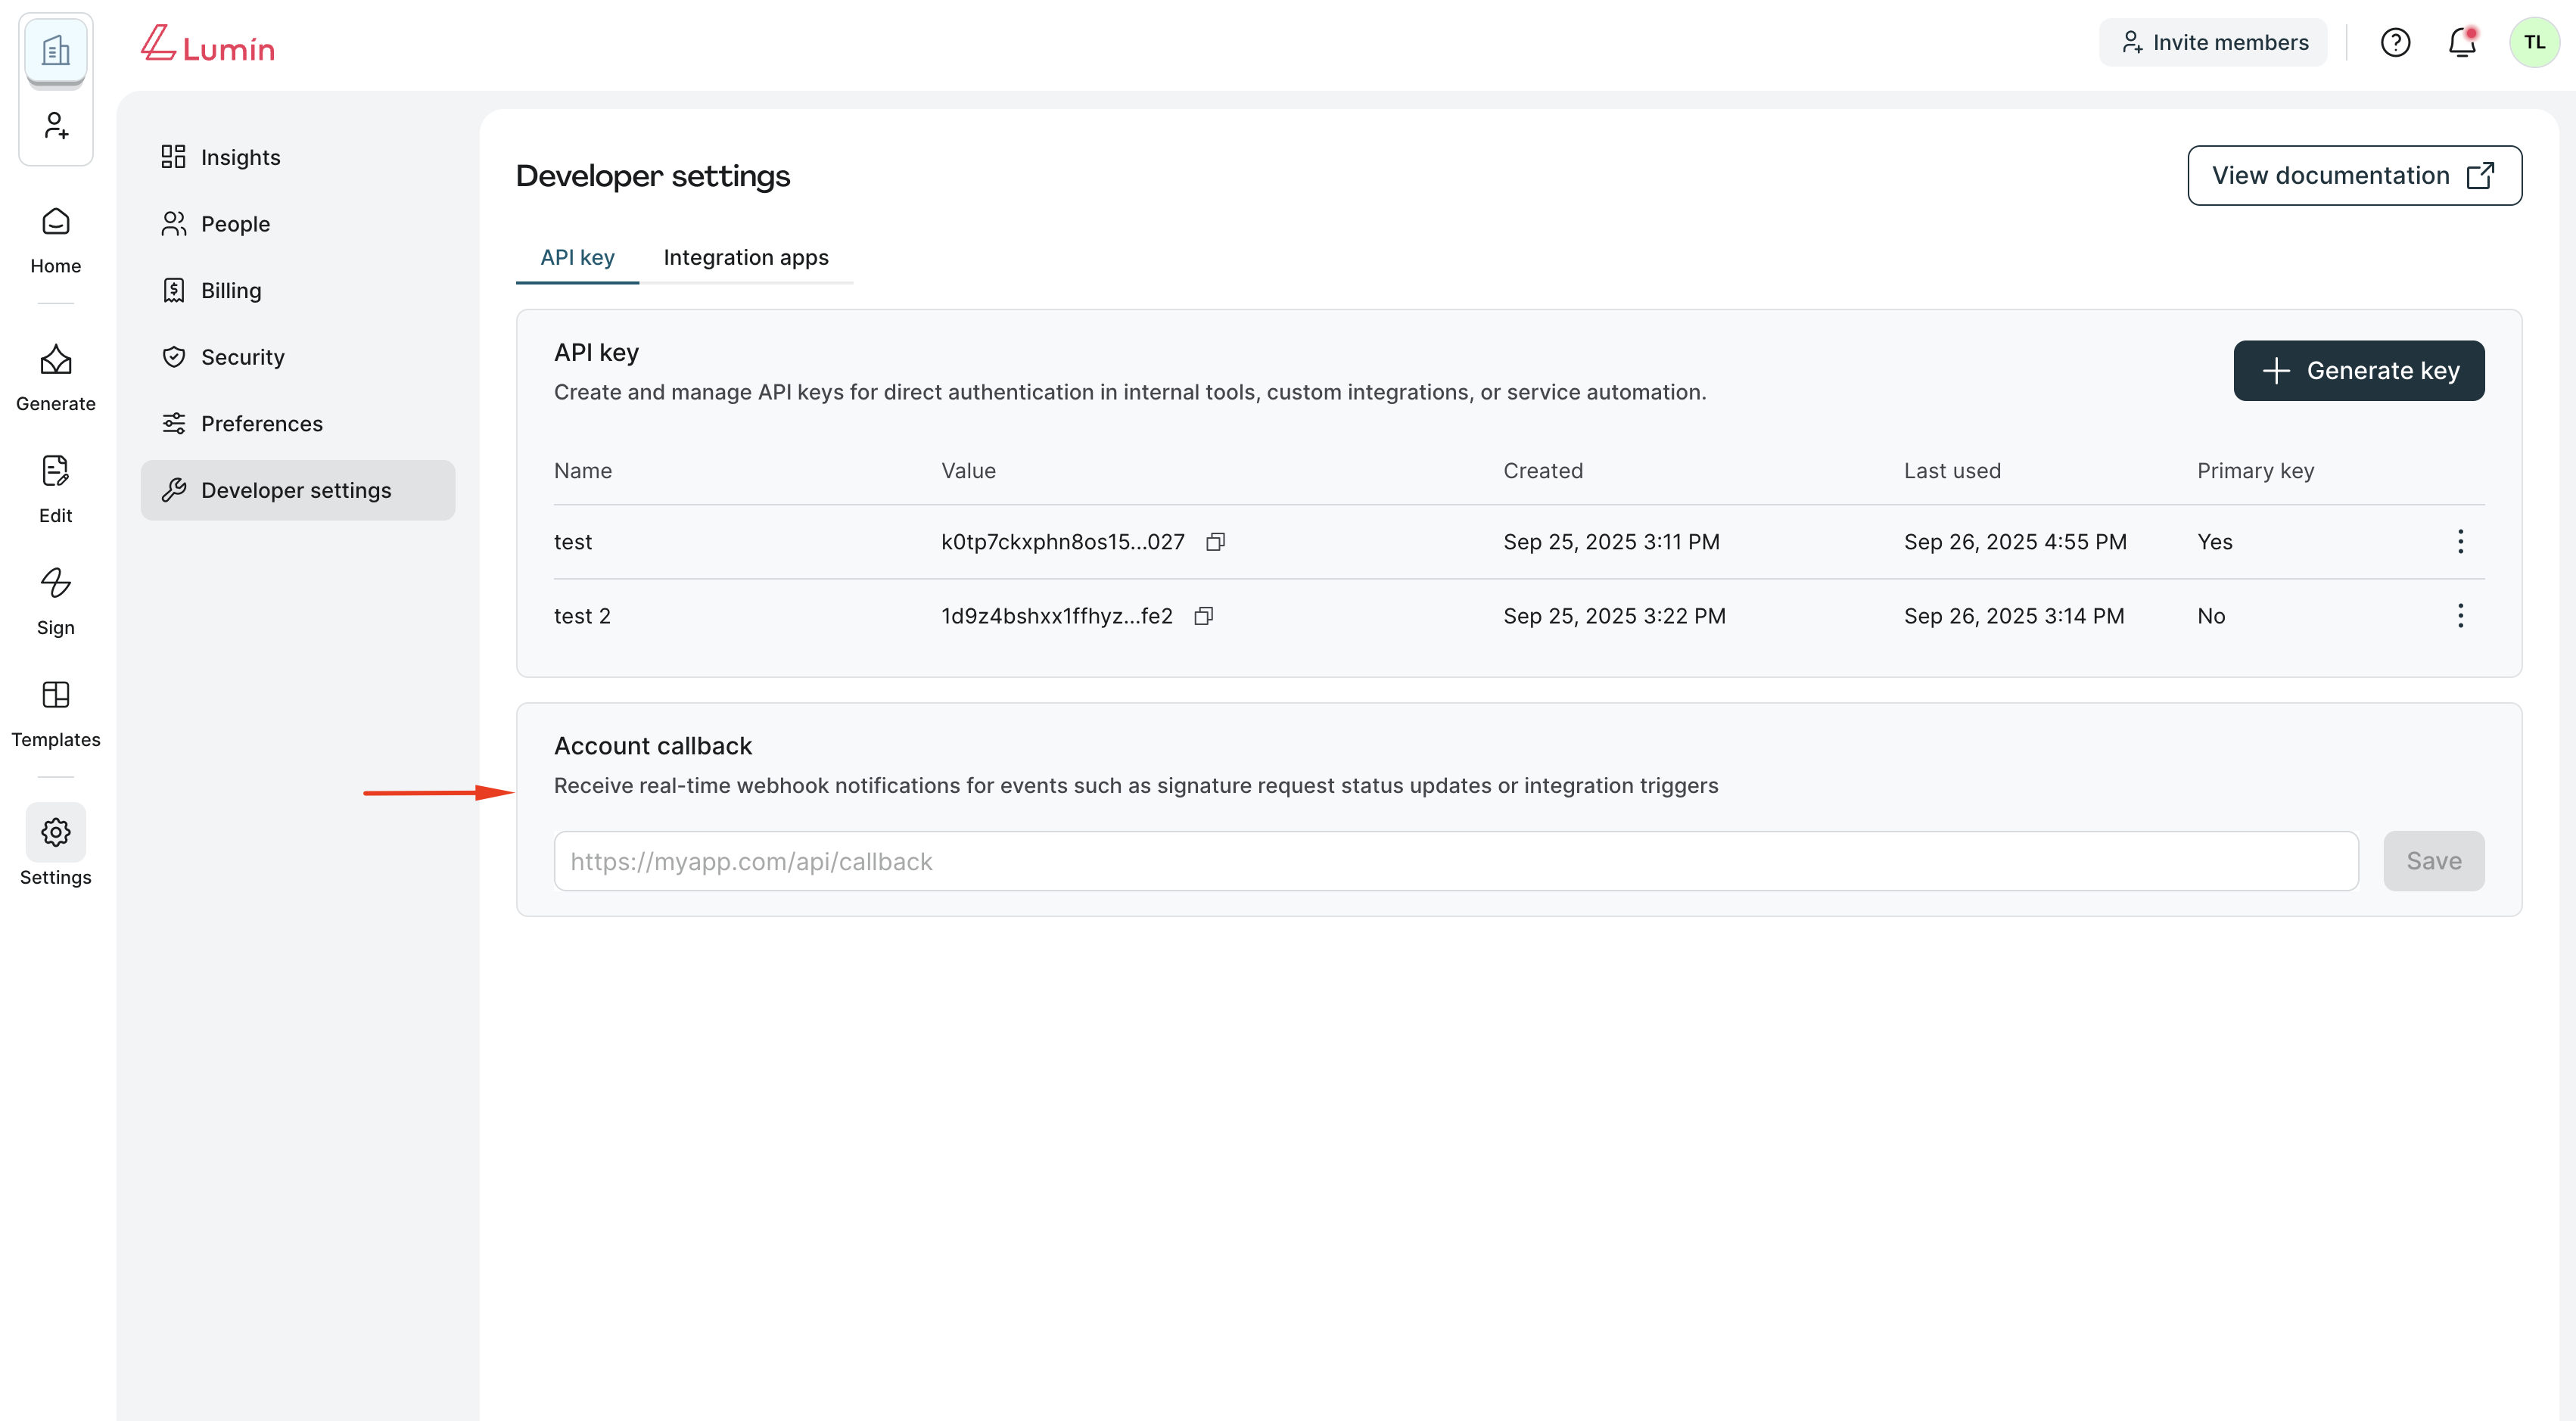The width and height of the screenshot is (2576, 1421).
Task: Click the Generate key button
Action: pos(2358,371)
